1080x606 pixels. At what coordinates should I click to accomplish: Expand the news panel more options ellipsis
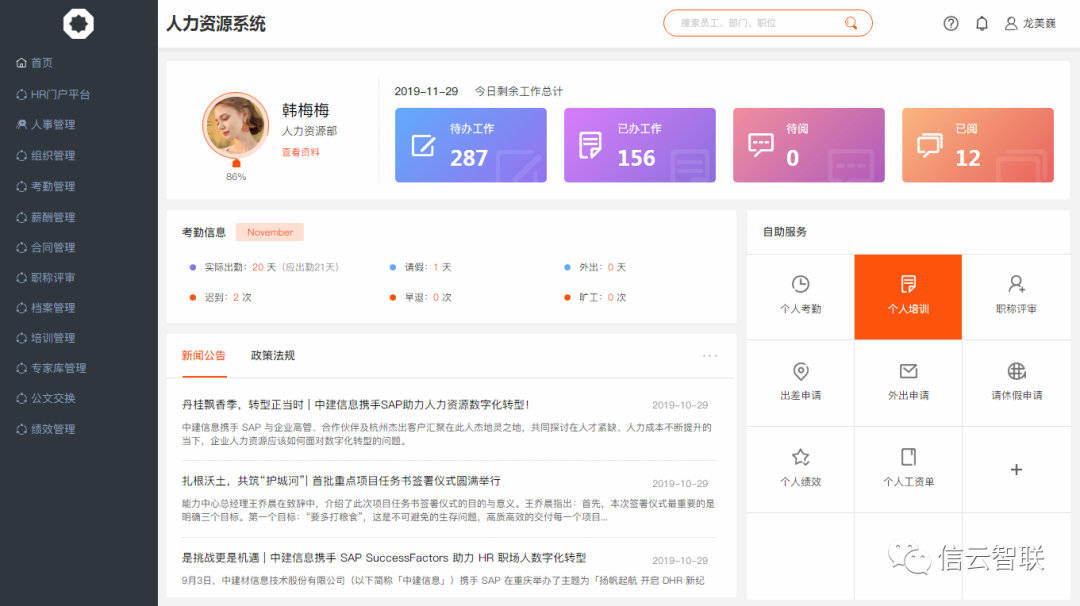(710, 356)
